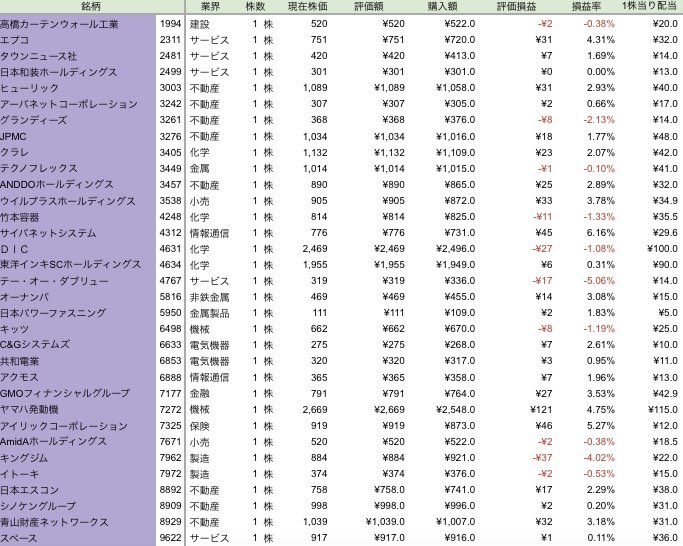Screen dimensions: 683x546
Task: Click the ¥42.9 dividend cell
Action: tap(665, 394)
